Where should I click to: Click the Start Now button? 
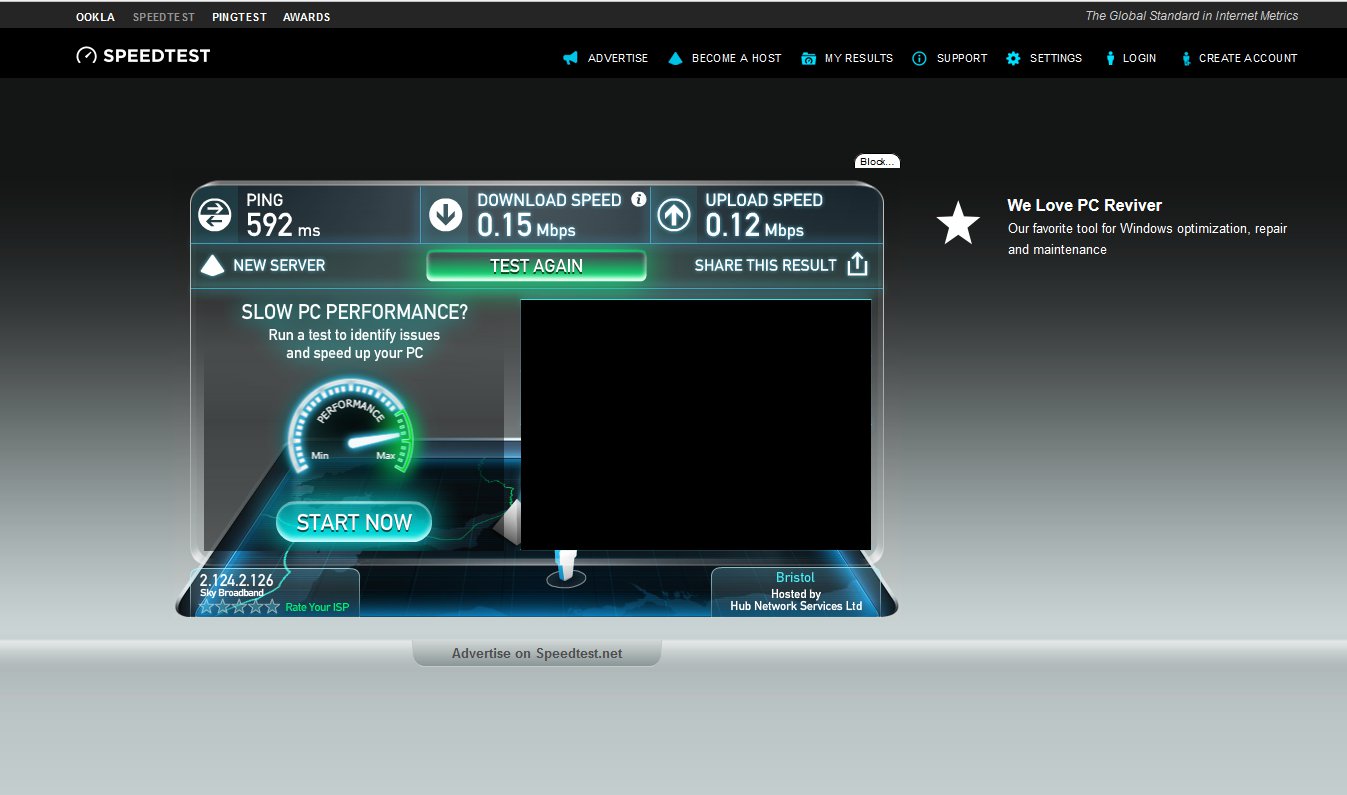(x=354, y=522)
